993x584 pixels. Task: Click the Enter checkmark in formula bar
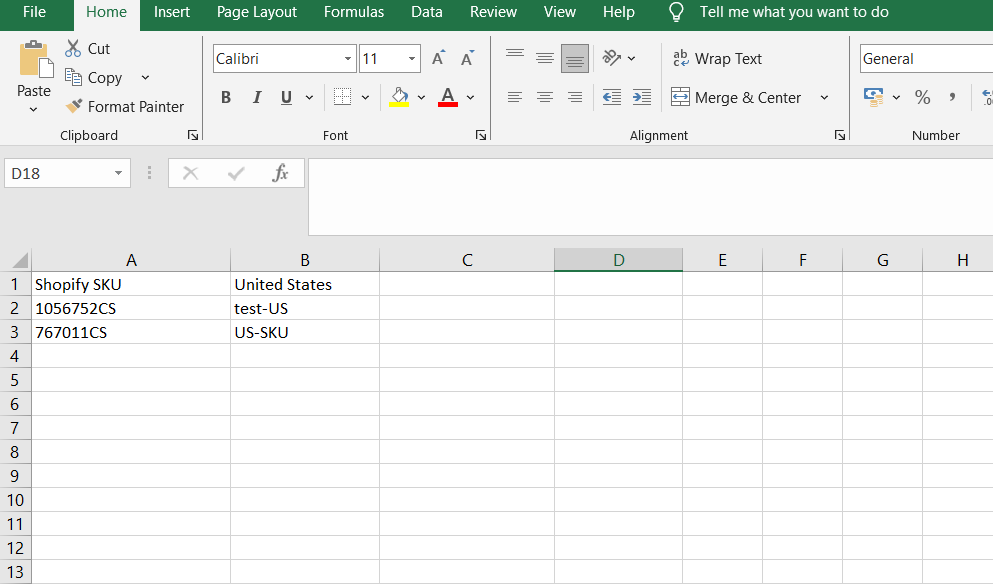pos(236,173)
